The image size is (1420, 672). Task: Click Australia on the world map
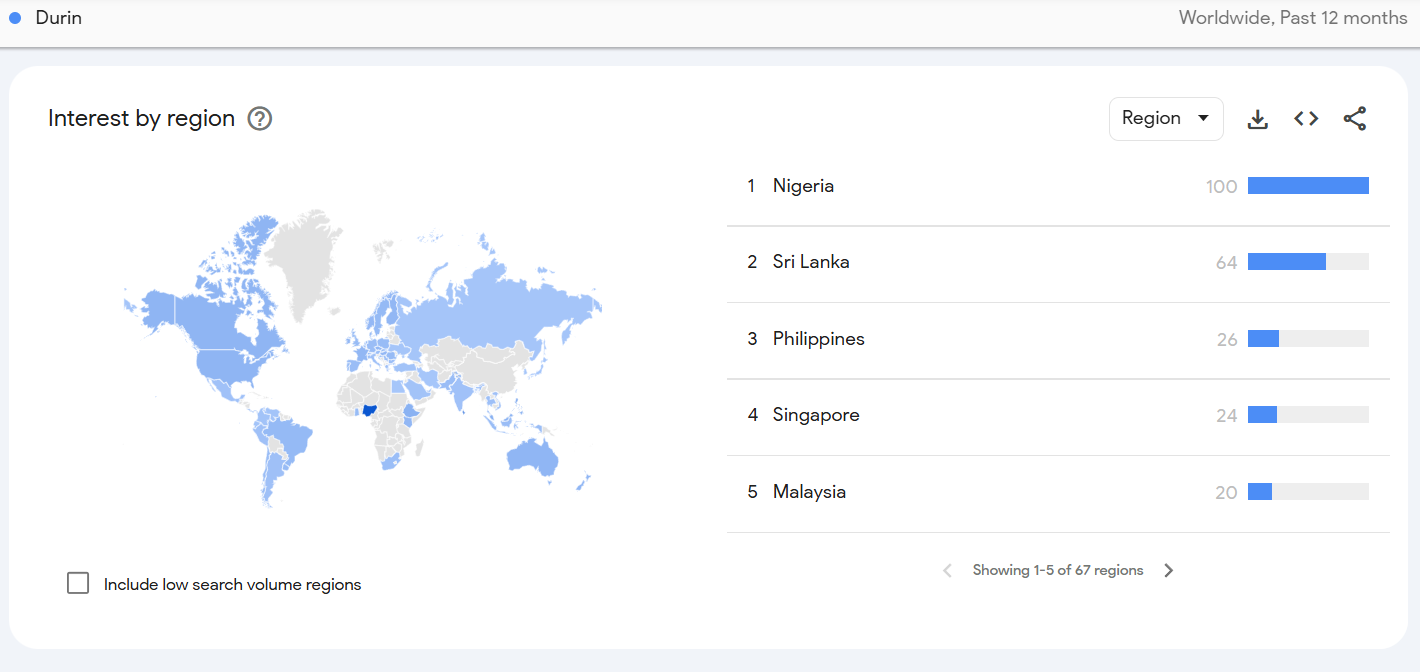coord(532,458)
